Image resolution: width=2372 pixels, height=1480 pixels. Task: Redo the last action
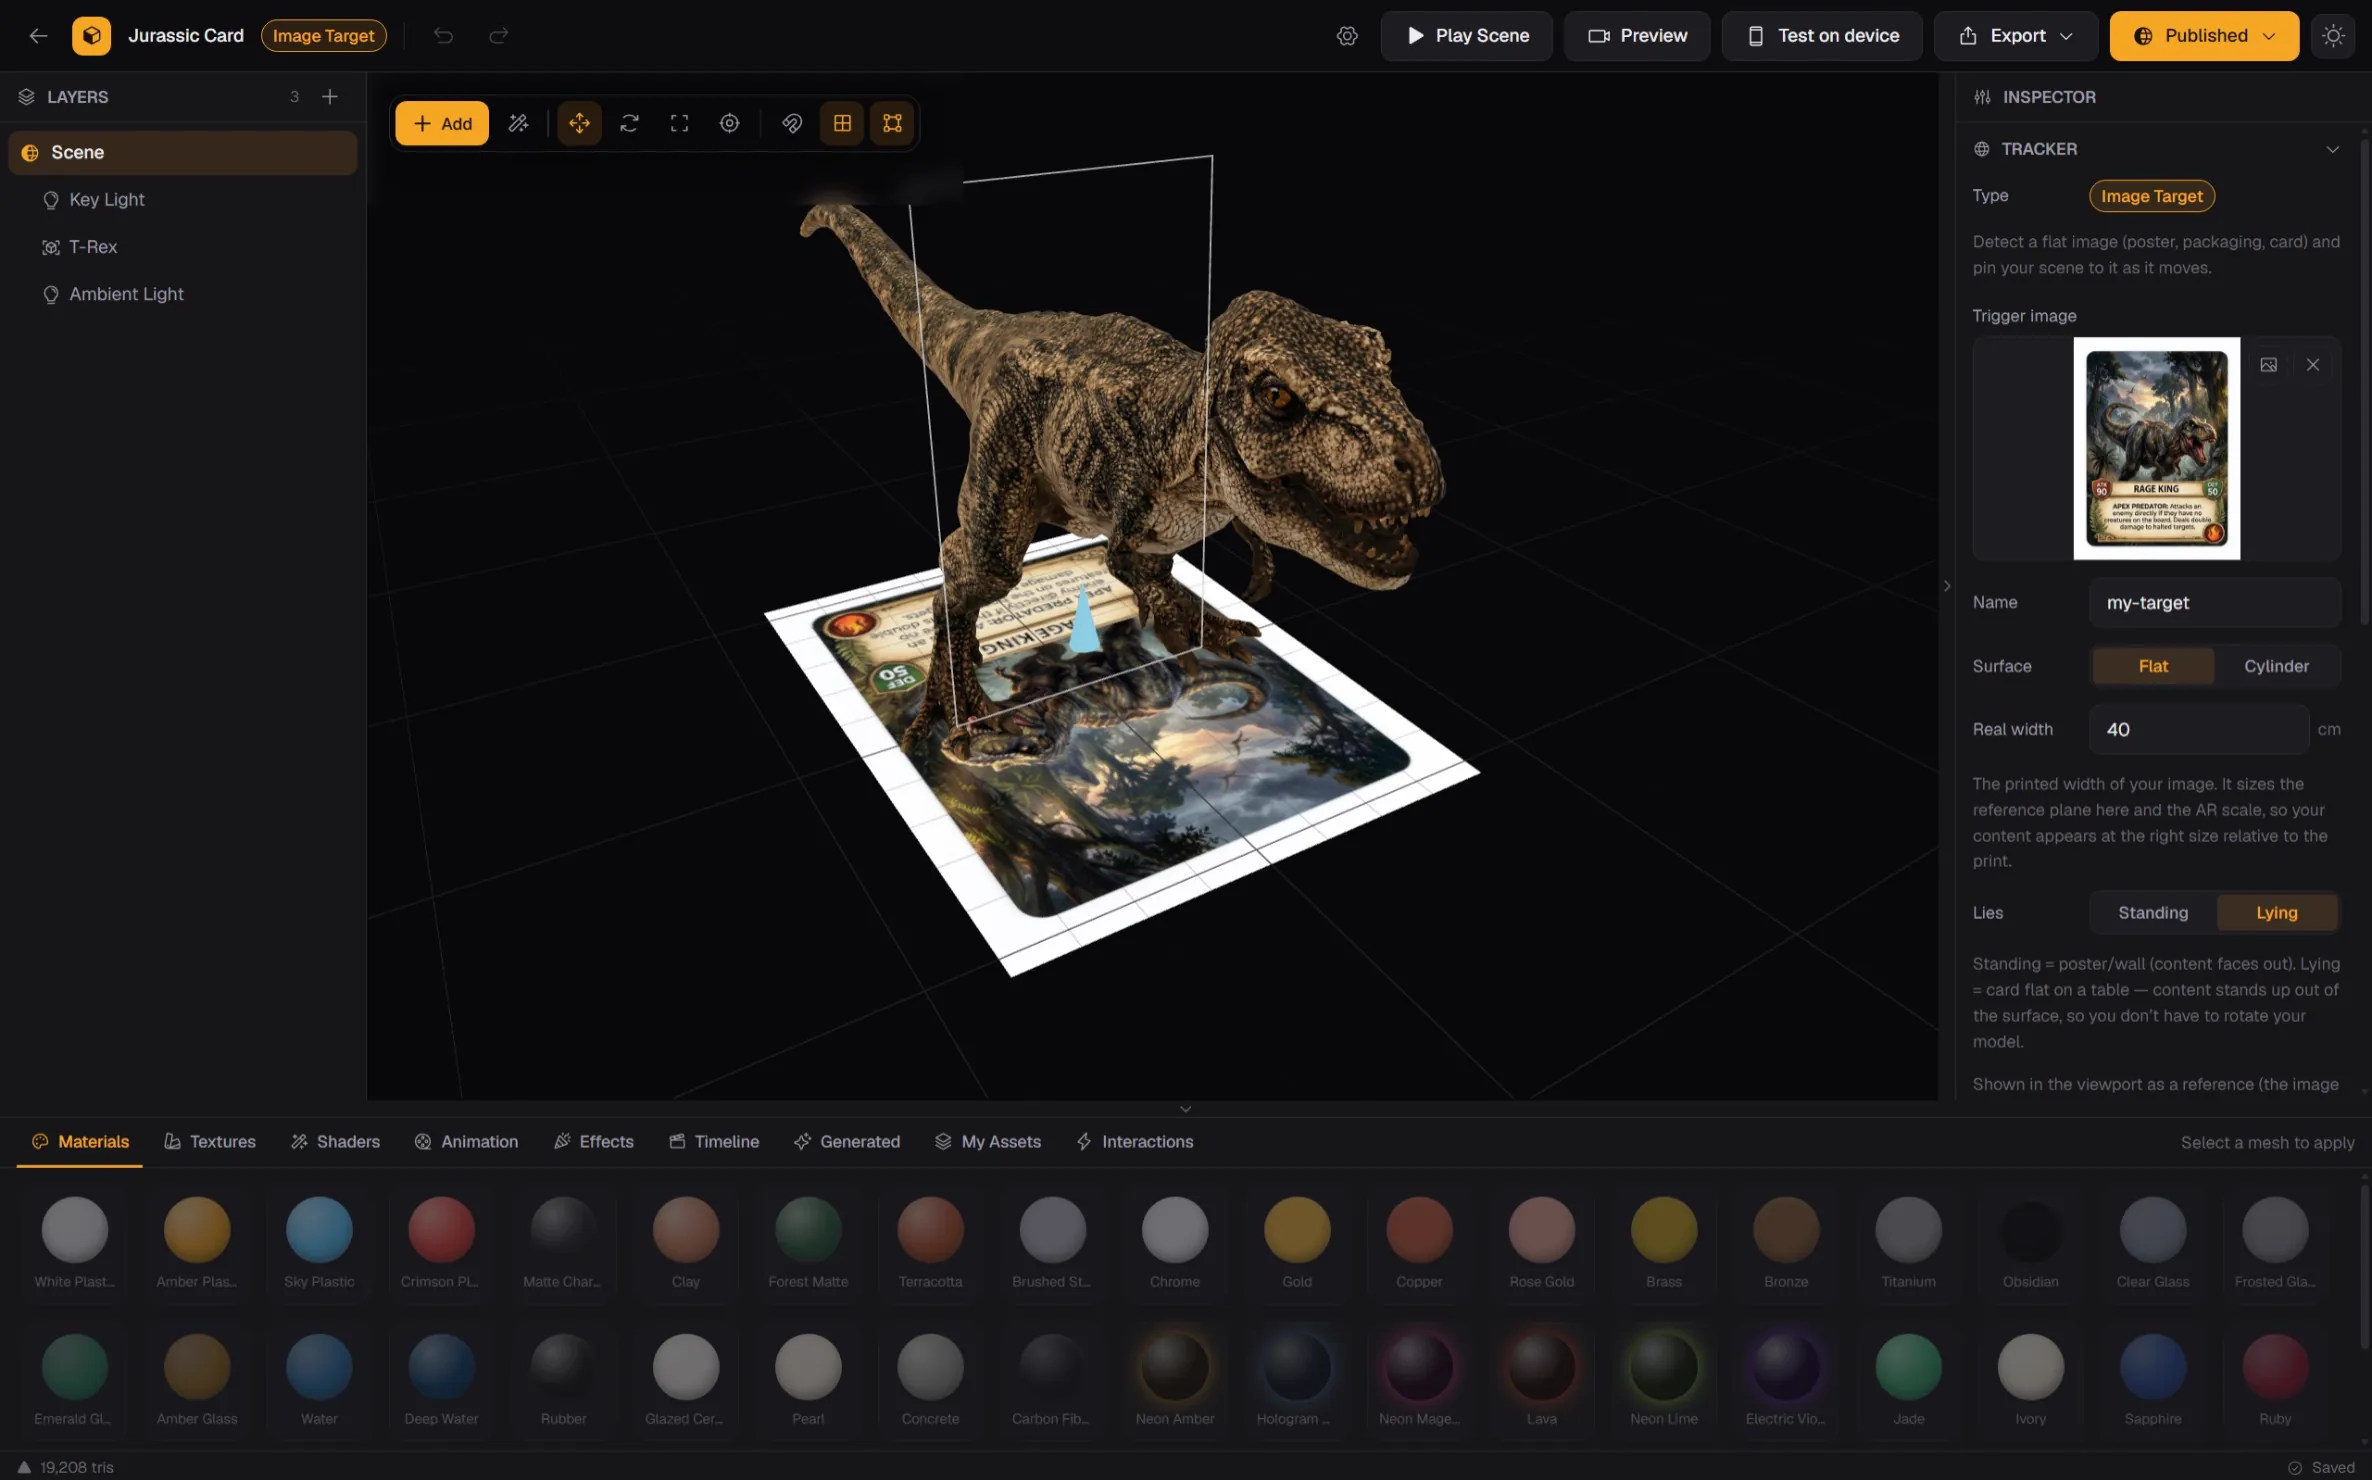[498, 36]
